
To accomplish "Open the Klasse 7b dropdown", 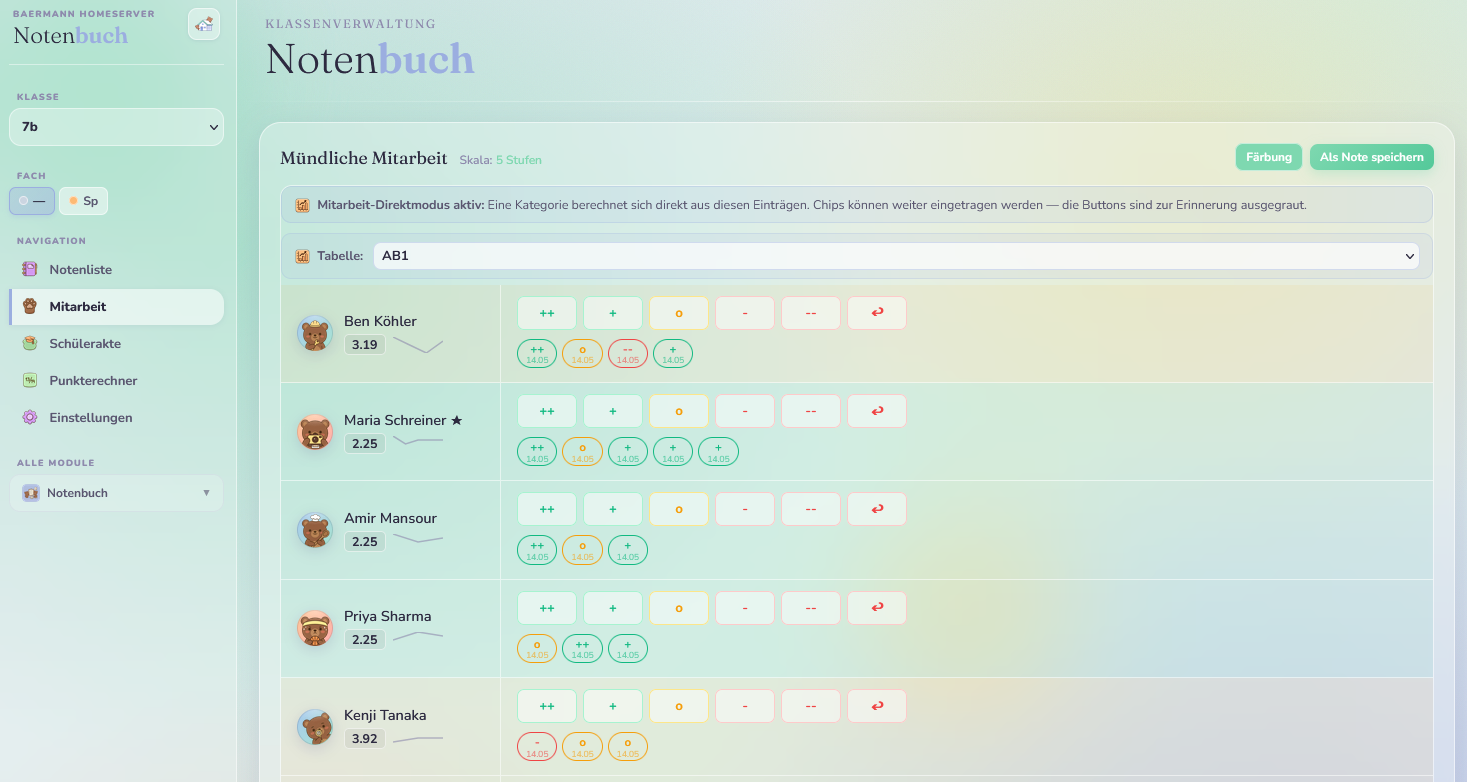I will [117, 127].
